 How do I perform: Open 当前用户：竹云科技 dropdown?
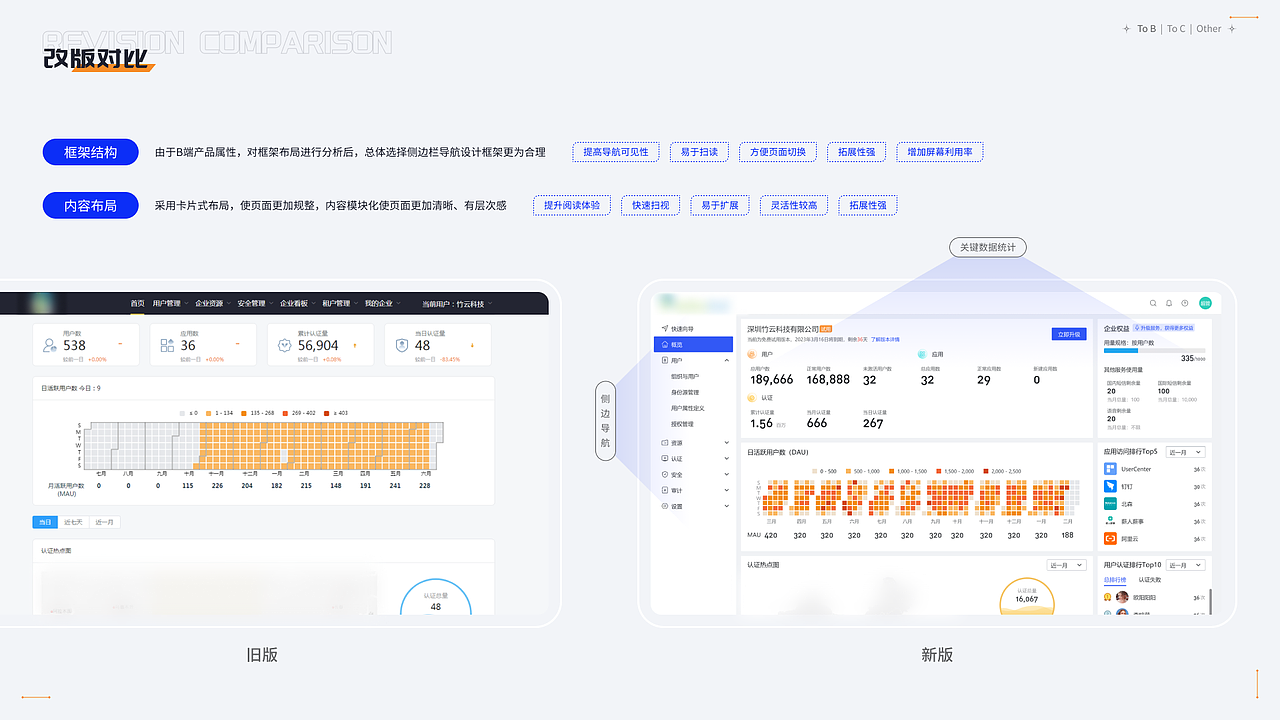(x=457, y=304)
